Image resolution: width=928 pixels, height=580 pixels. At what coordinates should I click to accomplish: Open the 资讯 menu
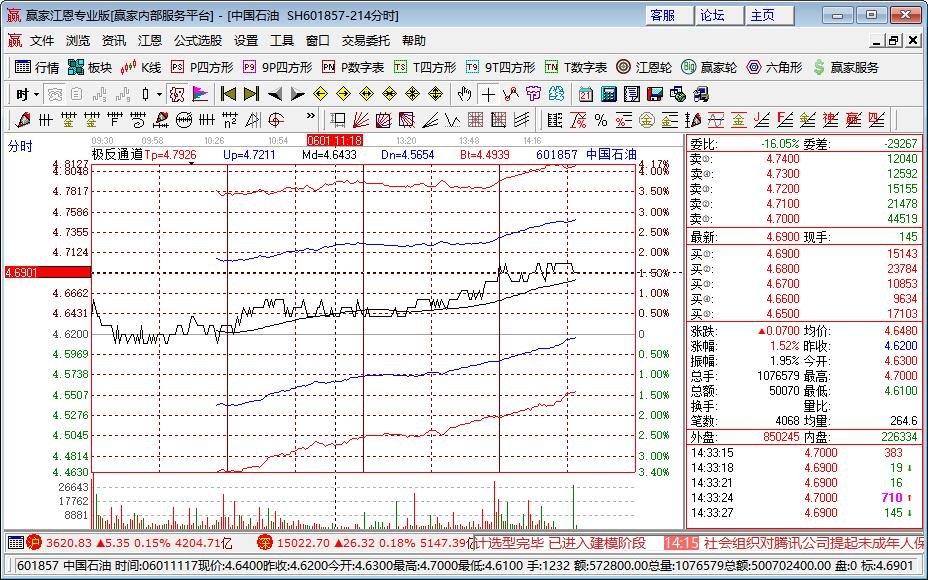pyautogui.click(x=114, y=41)
